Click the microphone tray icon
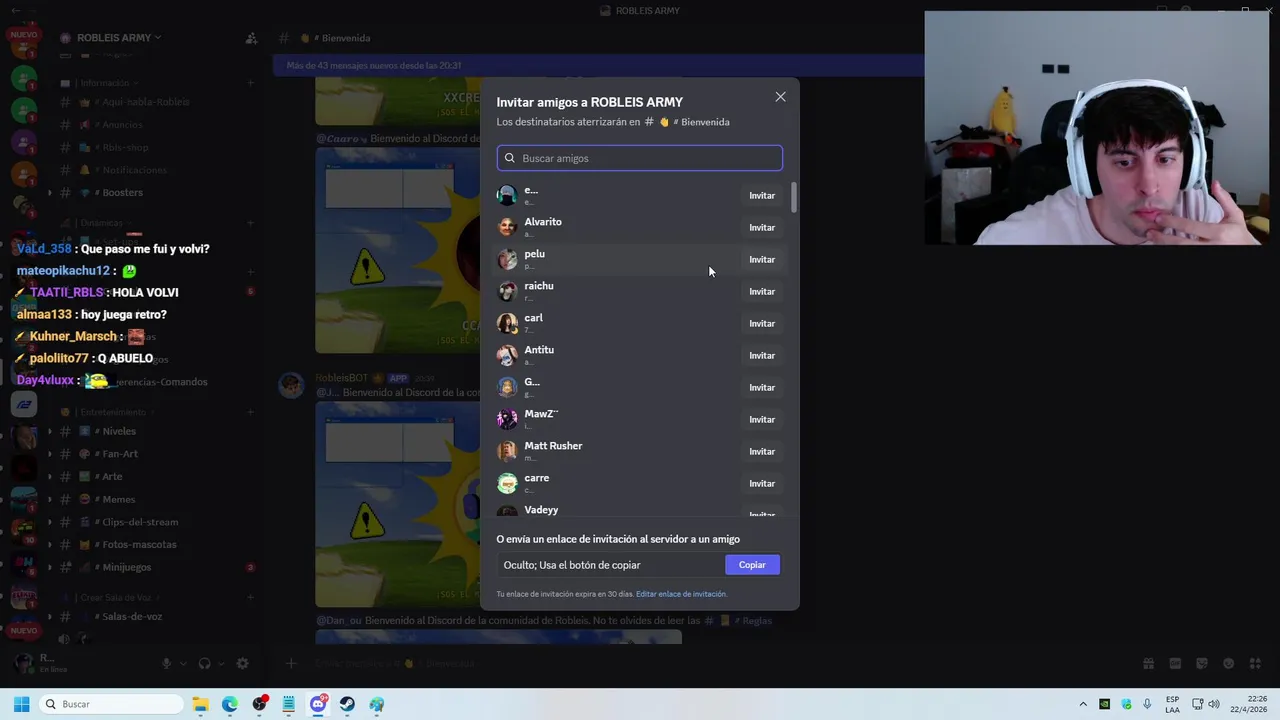Viewport: 1280px width, 720px height. pyautogui.click(x=1147, y=704)
